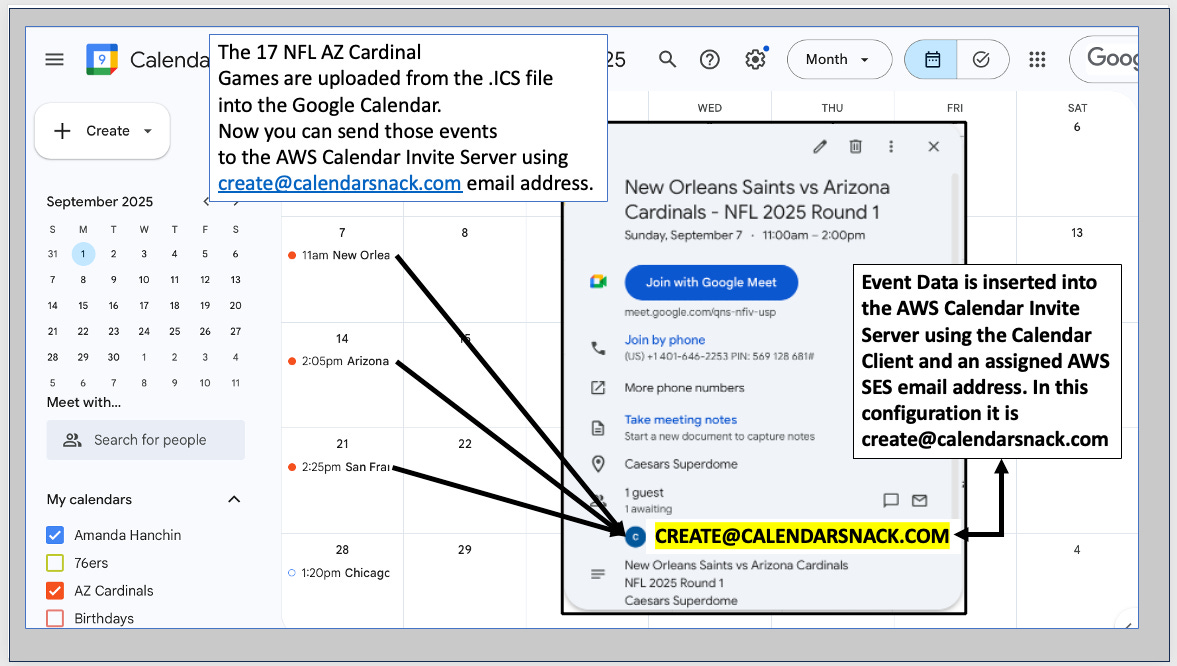The image size is (1177, 666).
Task: Click the create@calendarsnack.com link in note
Action: click(x=339, y=183)
